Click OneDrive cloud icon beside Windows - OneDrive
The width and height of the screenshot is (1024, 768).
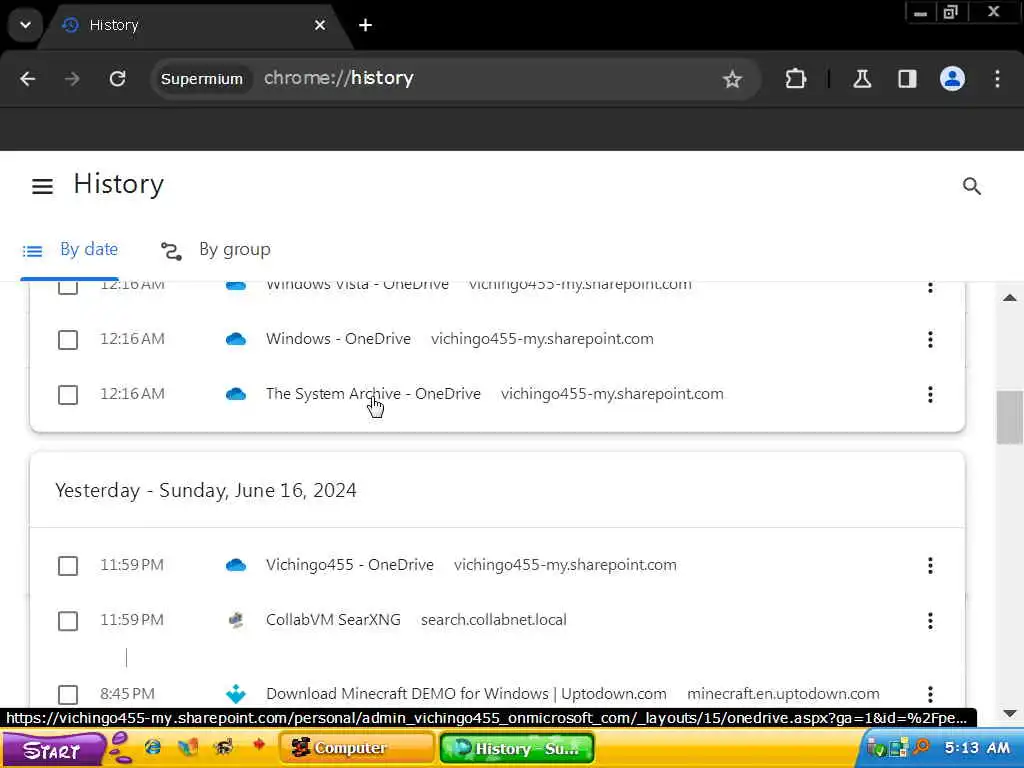pyautogui.click(x=236, y=339)
